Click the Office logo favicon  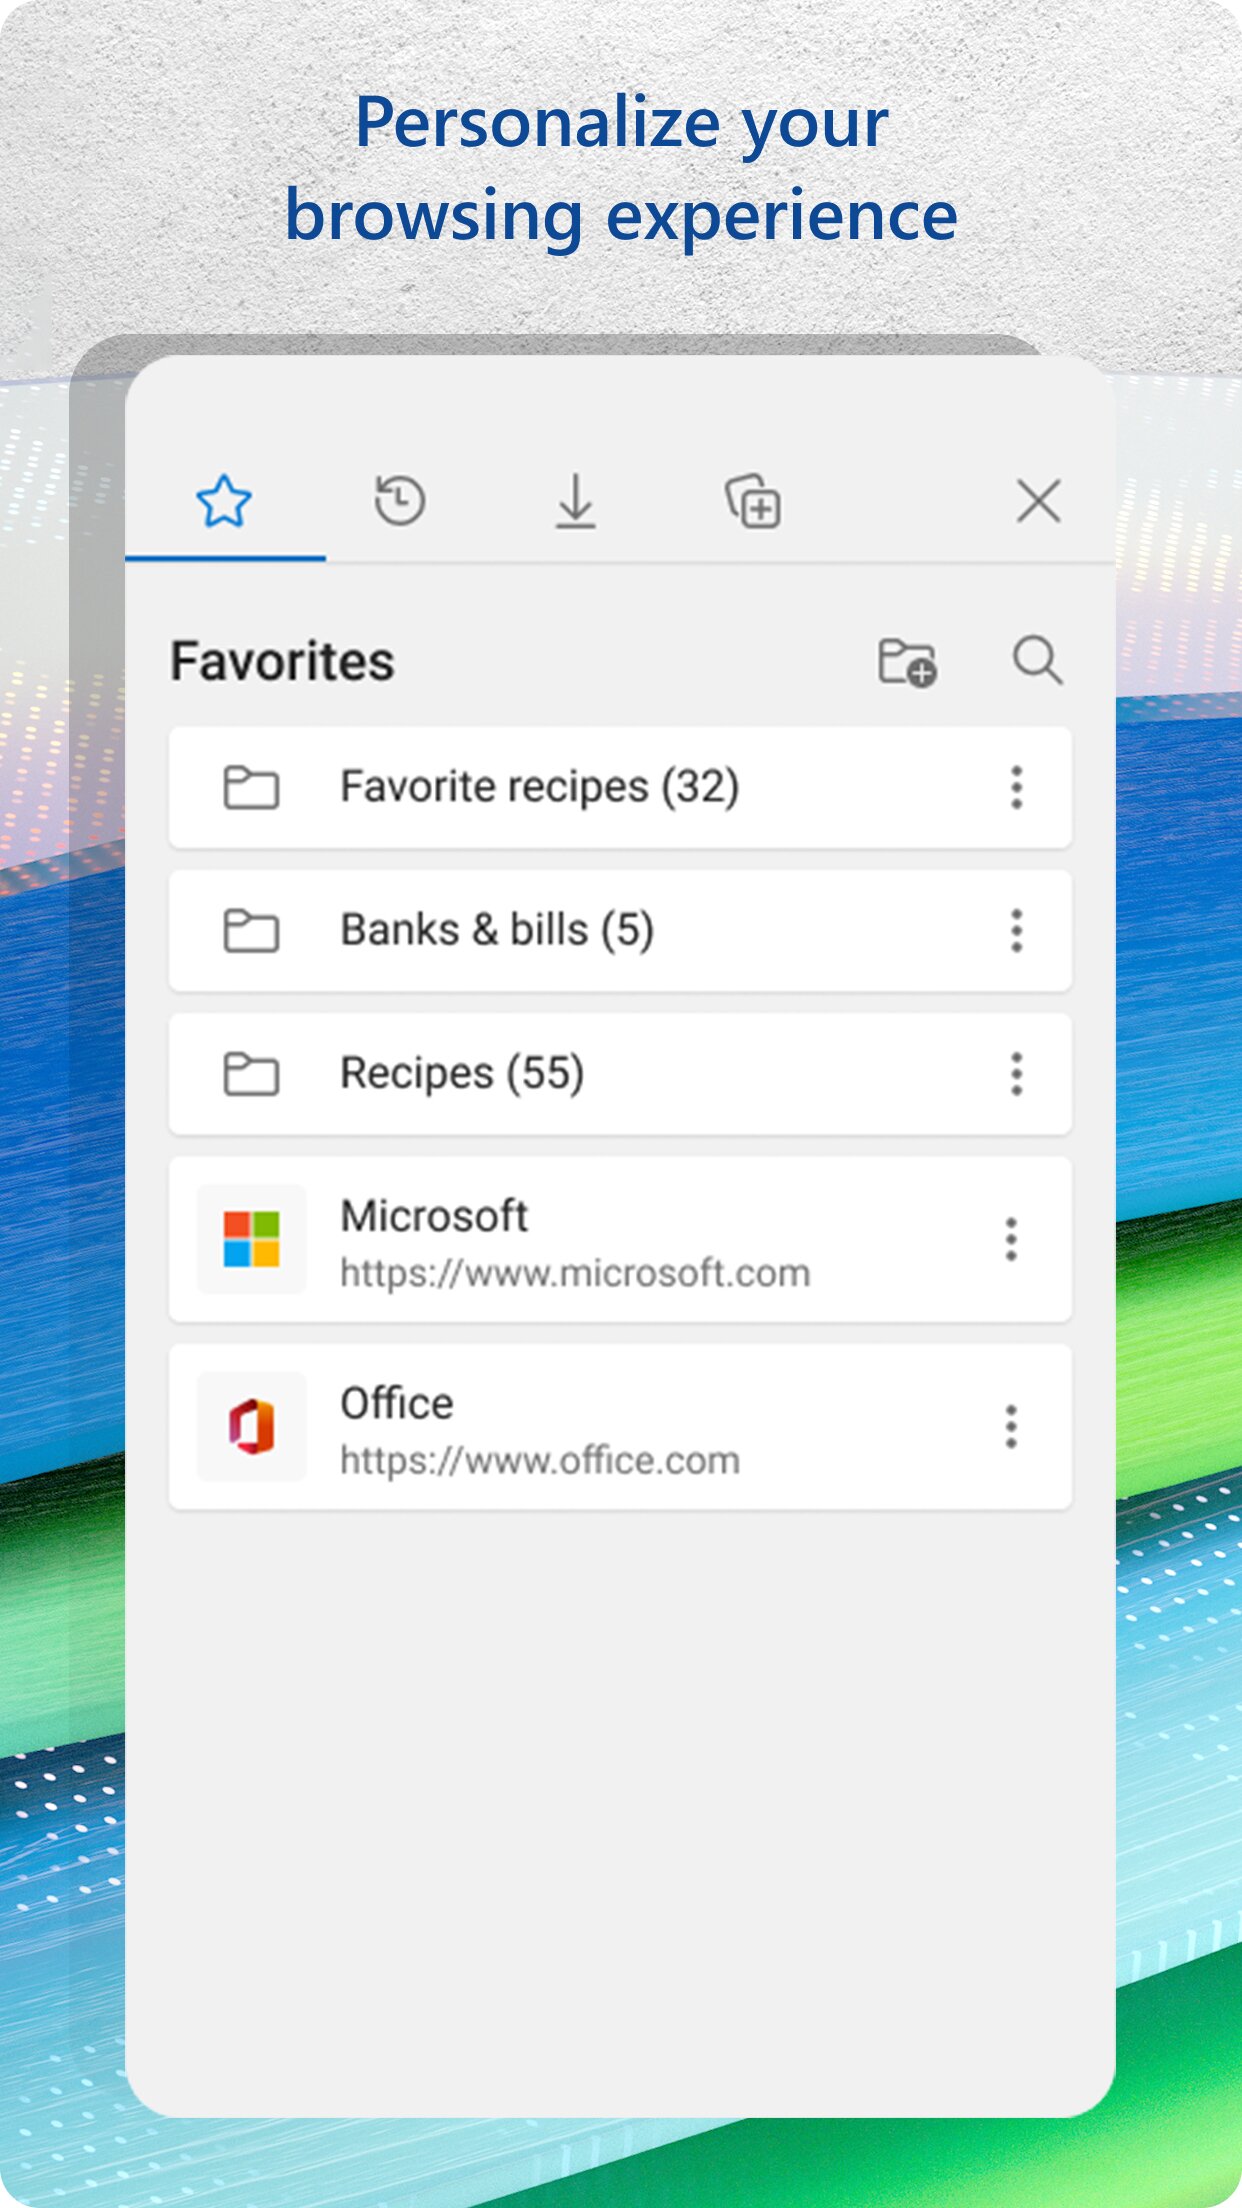(251, 1427)
